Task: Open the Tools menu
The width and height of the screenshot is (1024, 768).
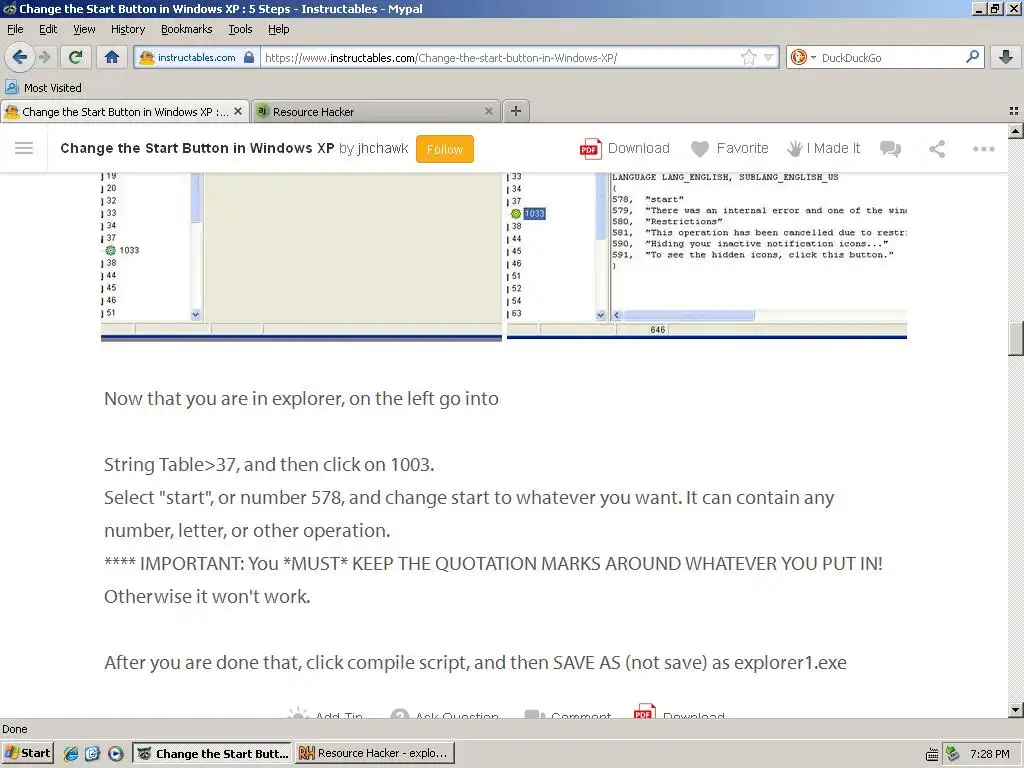Action: tap(240, 29)
